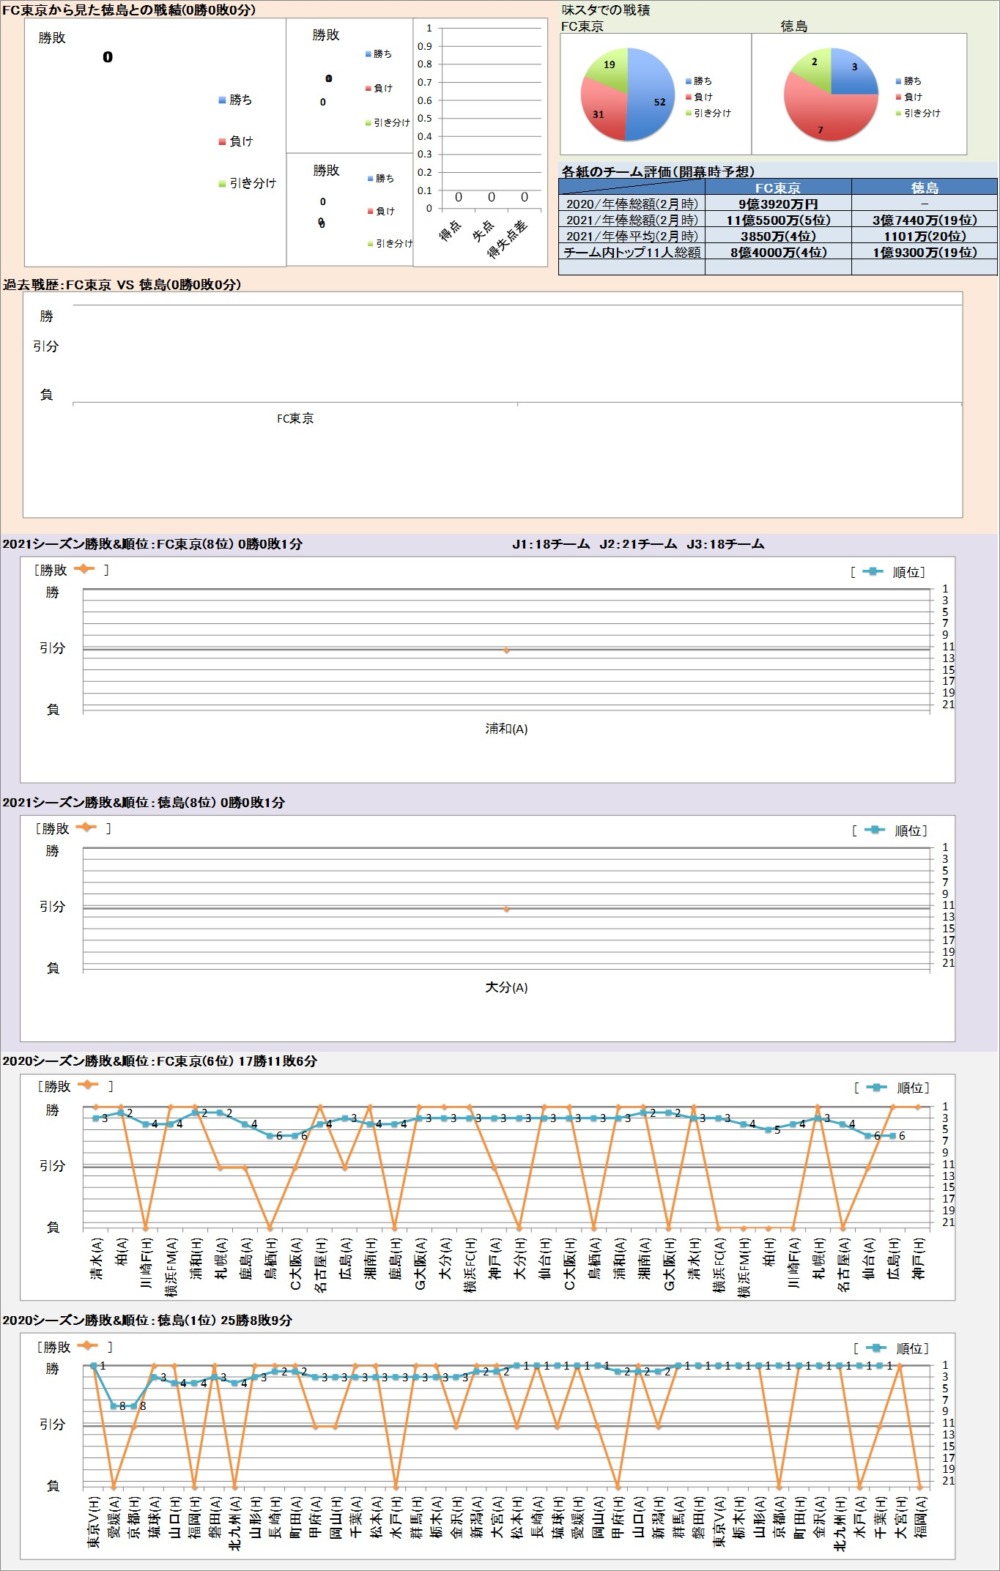Click 勝ち legend entry beside FC東京 pie
The height and width of the screenshot is (1571, 1000).
coord(699,81)
